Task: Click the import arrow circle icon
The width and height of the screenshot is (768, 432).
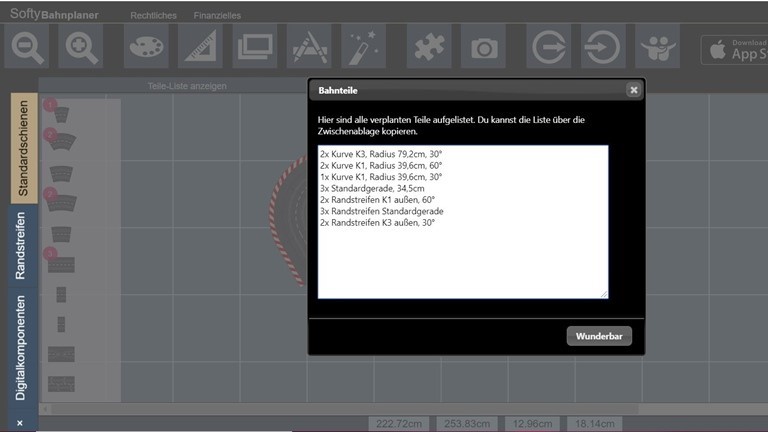Action: 602,47
